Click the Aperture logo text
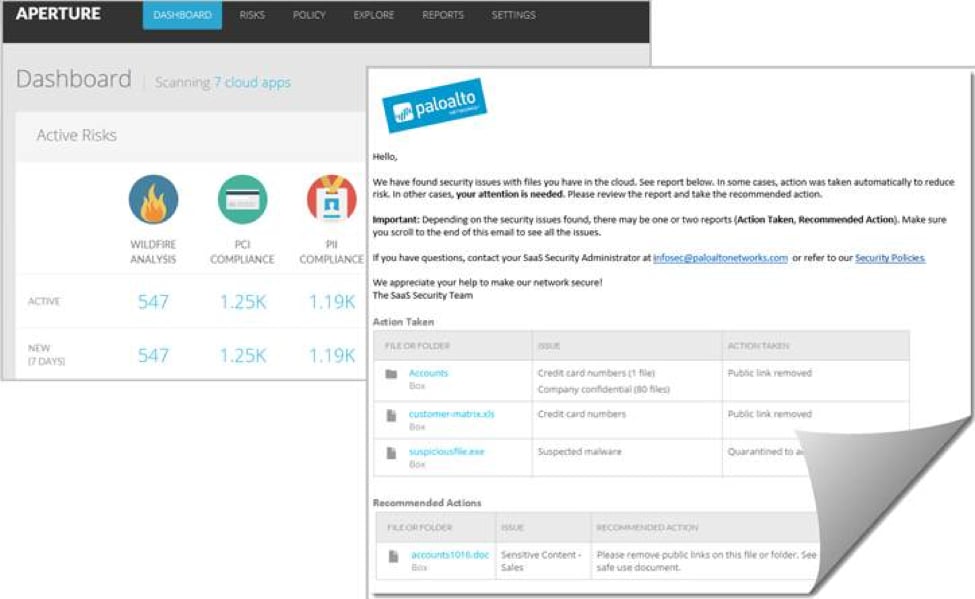 [58, 14]
